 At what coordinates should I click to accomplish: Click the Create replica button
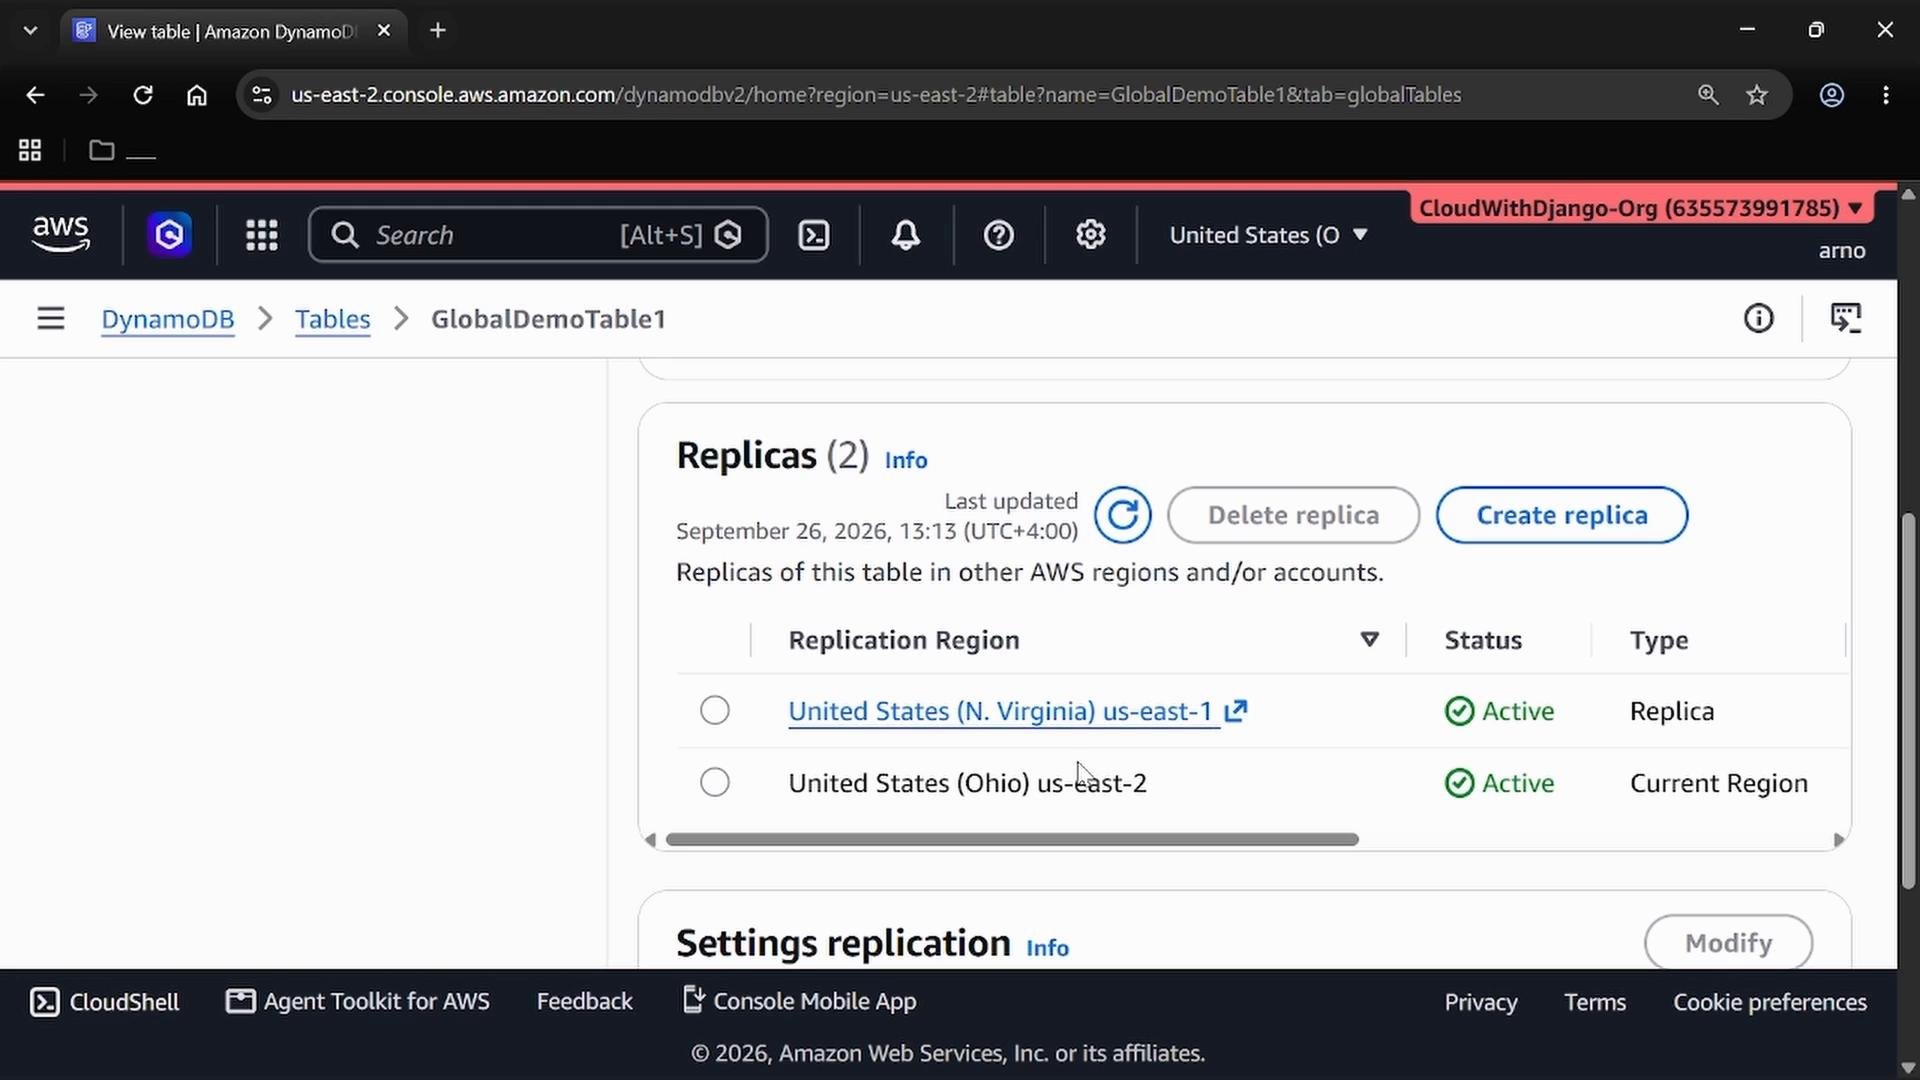coord(1562,515)
